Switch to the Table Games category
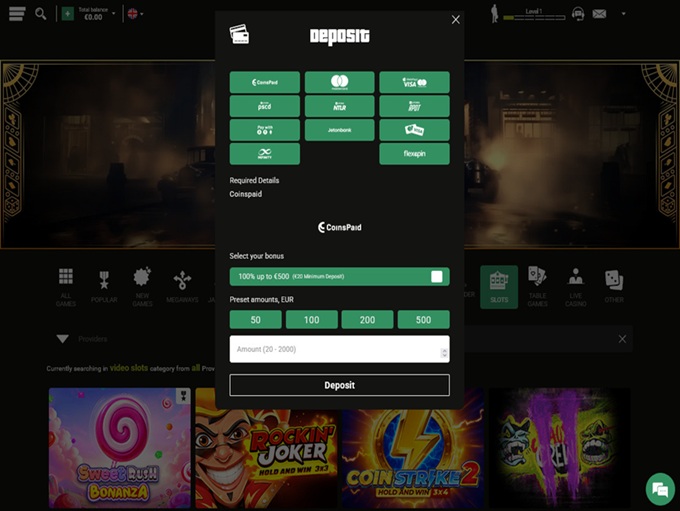Image resolution: width=680 pixels, height=511 pixels. [537, 286]
